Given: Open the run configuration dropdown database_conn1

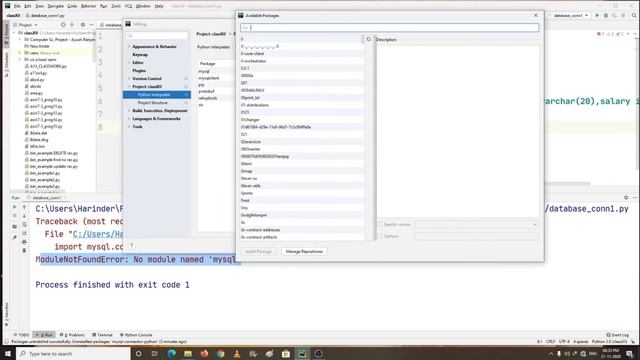Looking at the screenshot, I should tap(570, 15).
